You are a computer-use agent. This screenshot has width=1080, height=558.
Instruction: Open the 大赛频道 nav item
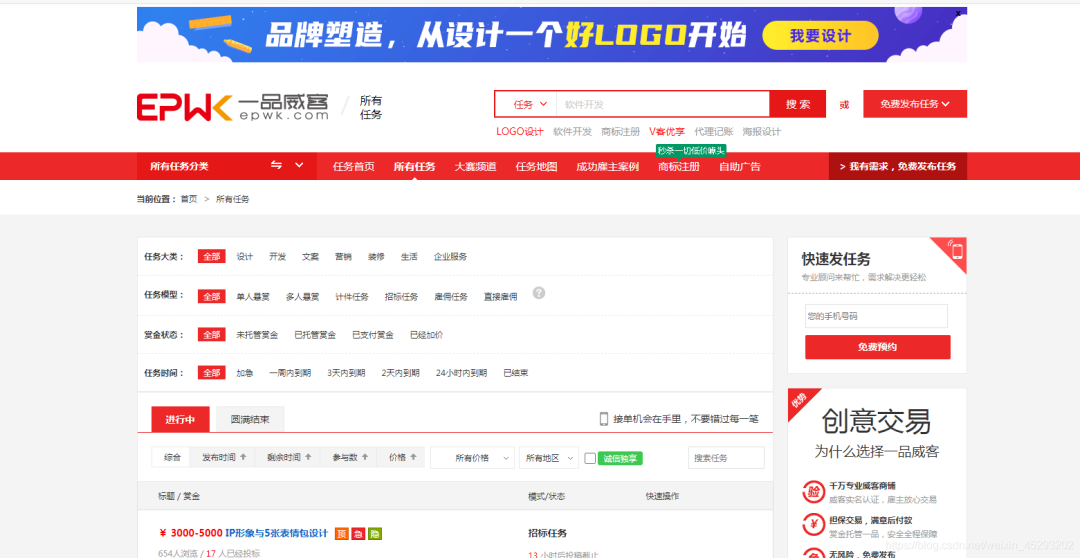tap(475, 166)
